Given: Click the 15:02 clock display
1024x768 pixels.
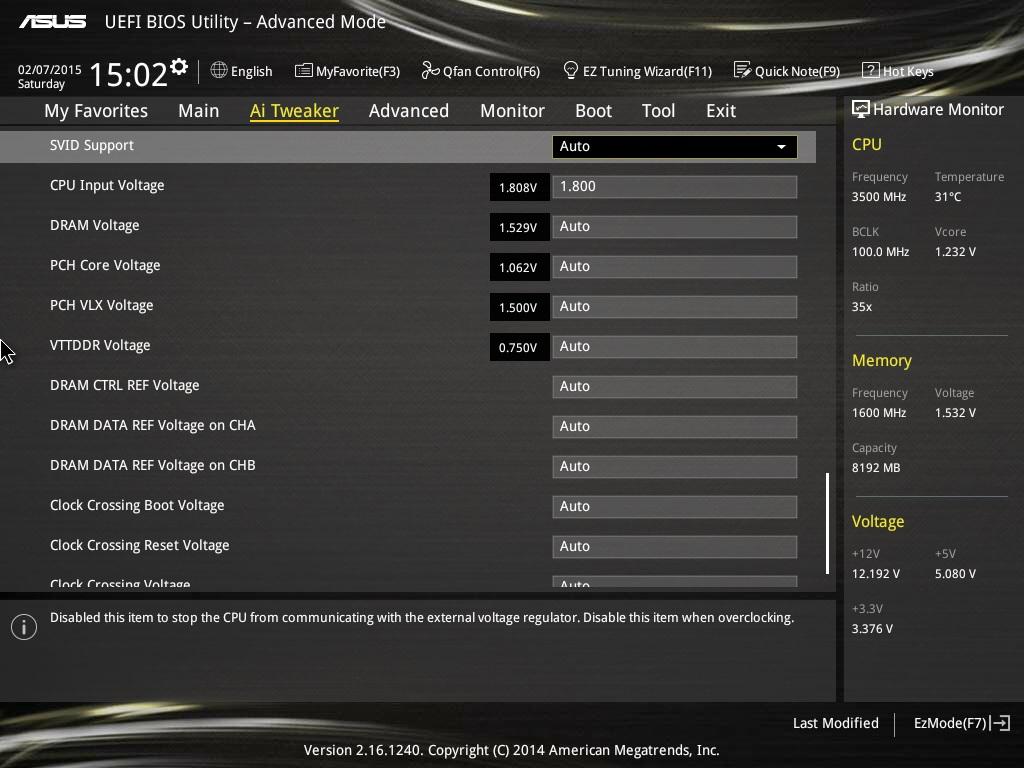Looking at the screenshot, I should (128, 74).
